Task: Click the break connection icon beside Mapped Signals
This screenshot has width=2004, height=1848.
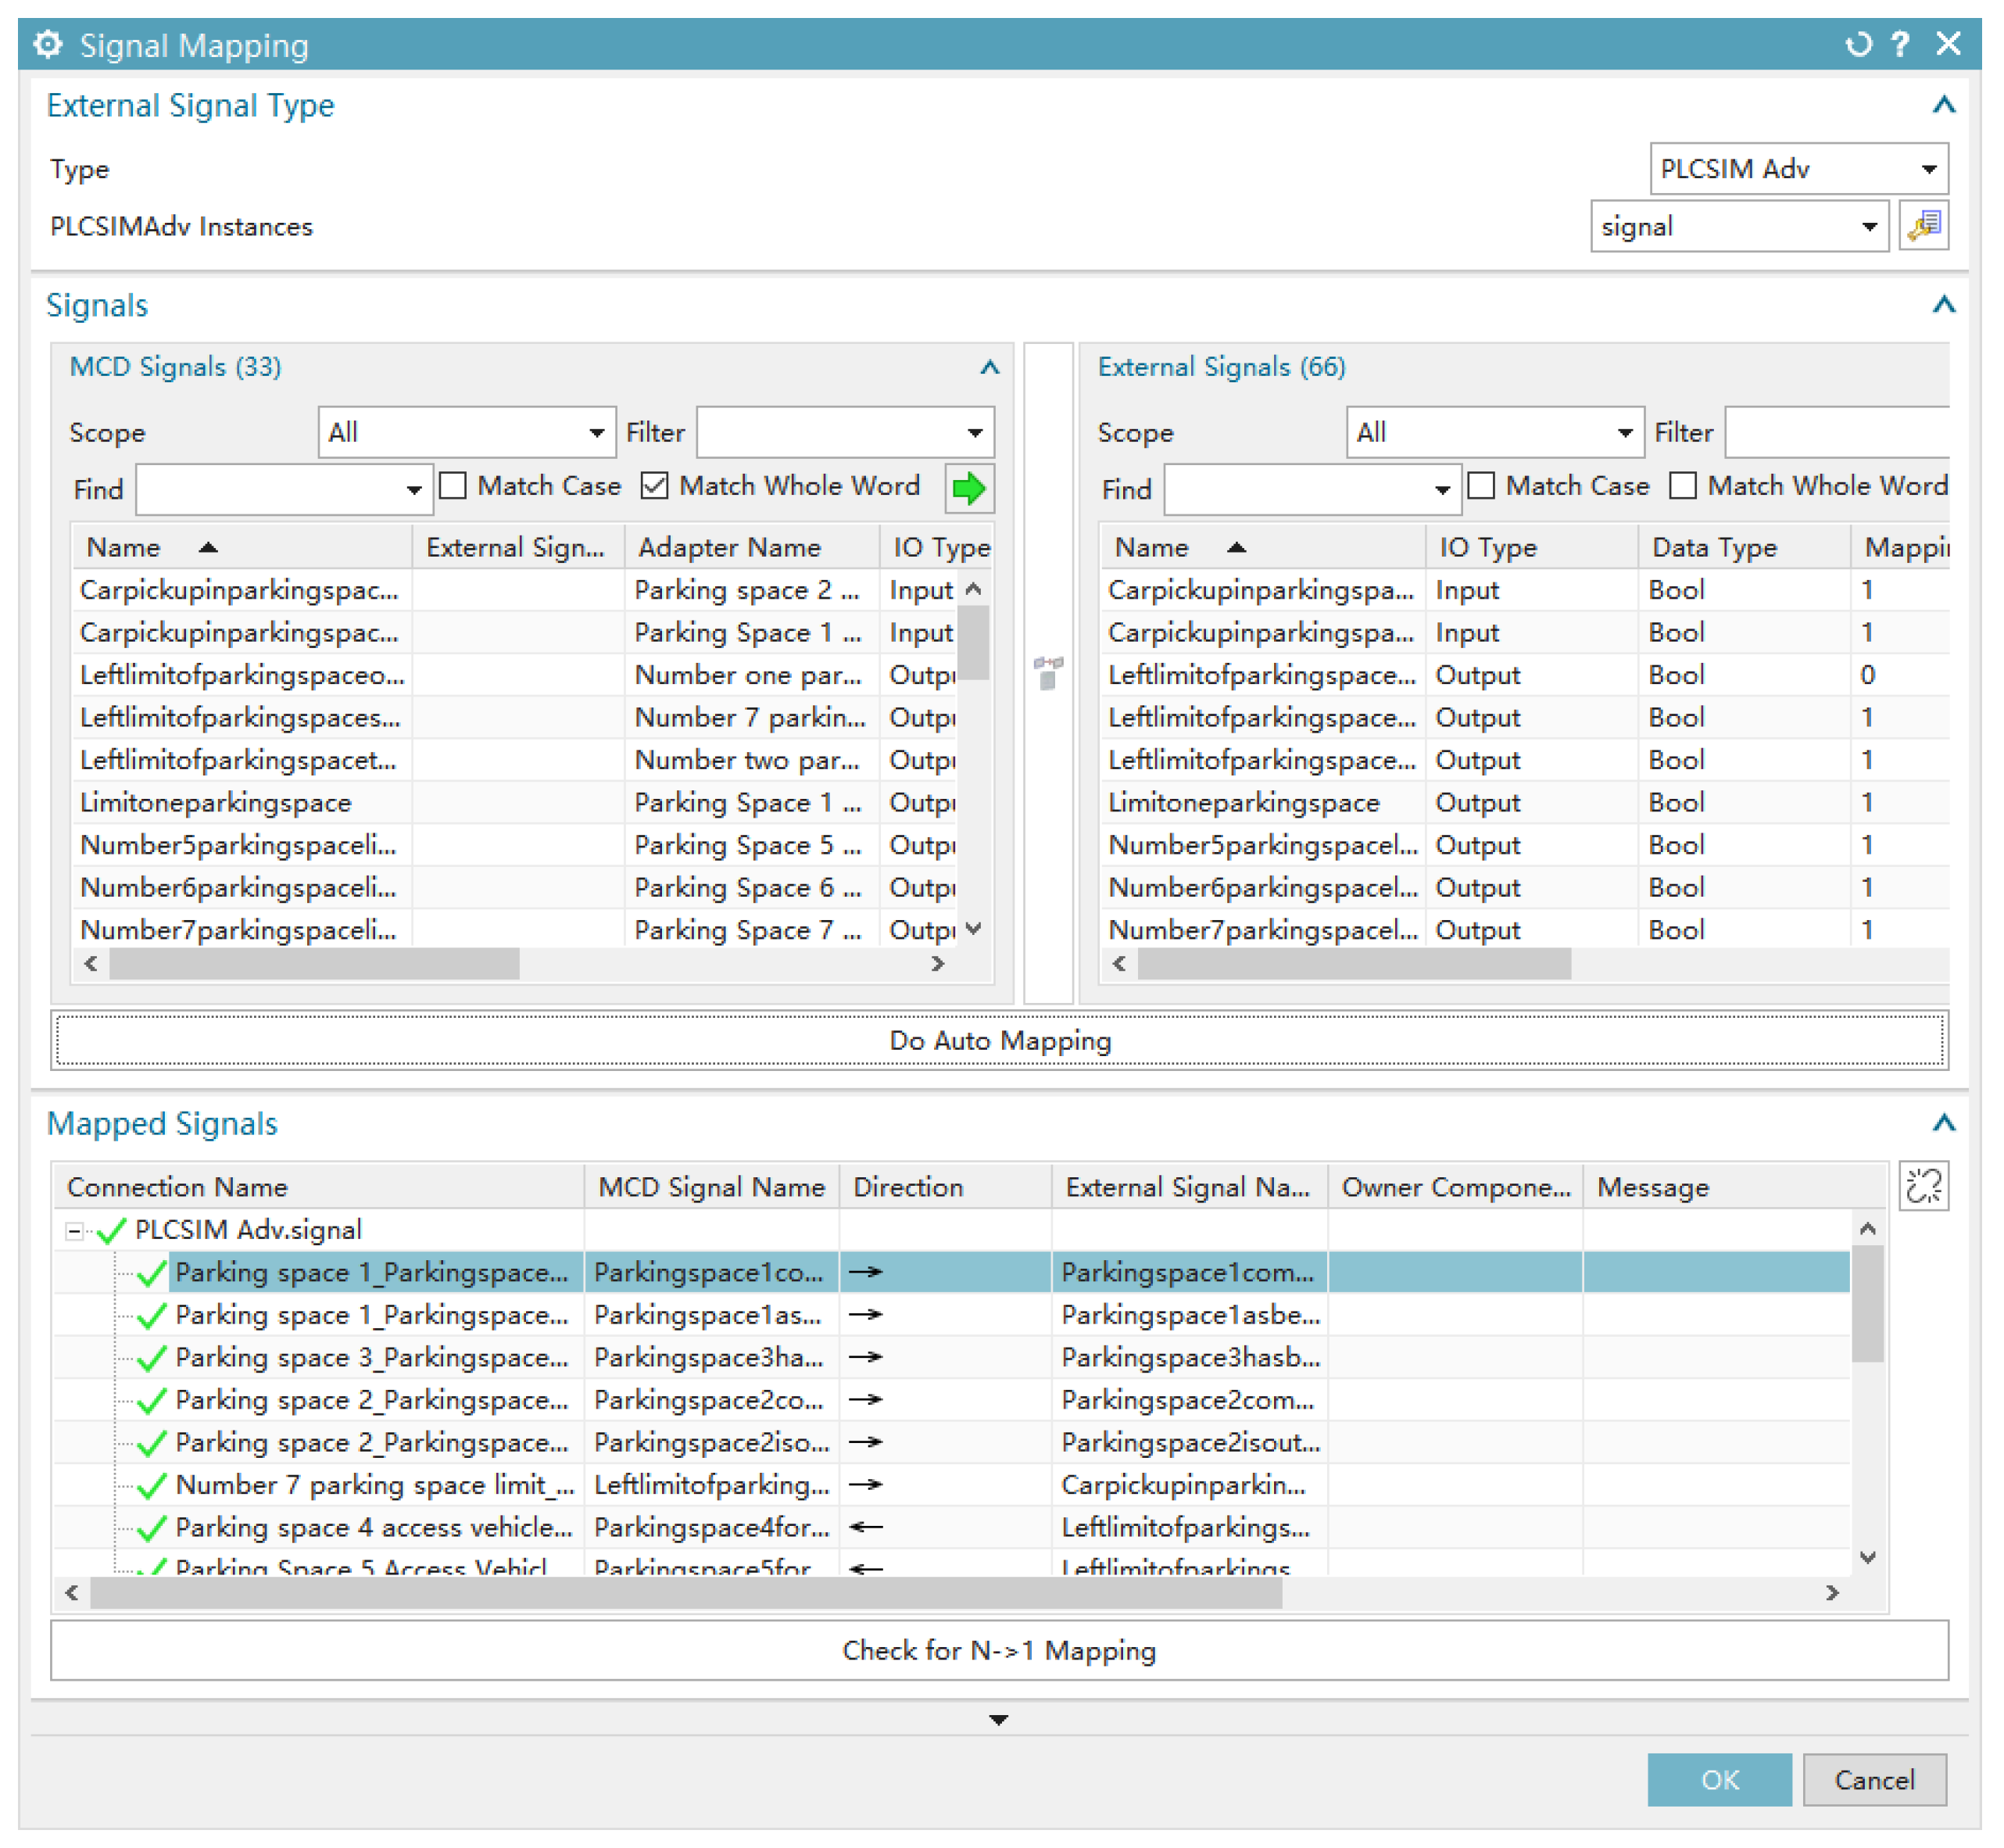Action: [1923, 1187]
